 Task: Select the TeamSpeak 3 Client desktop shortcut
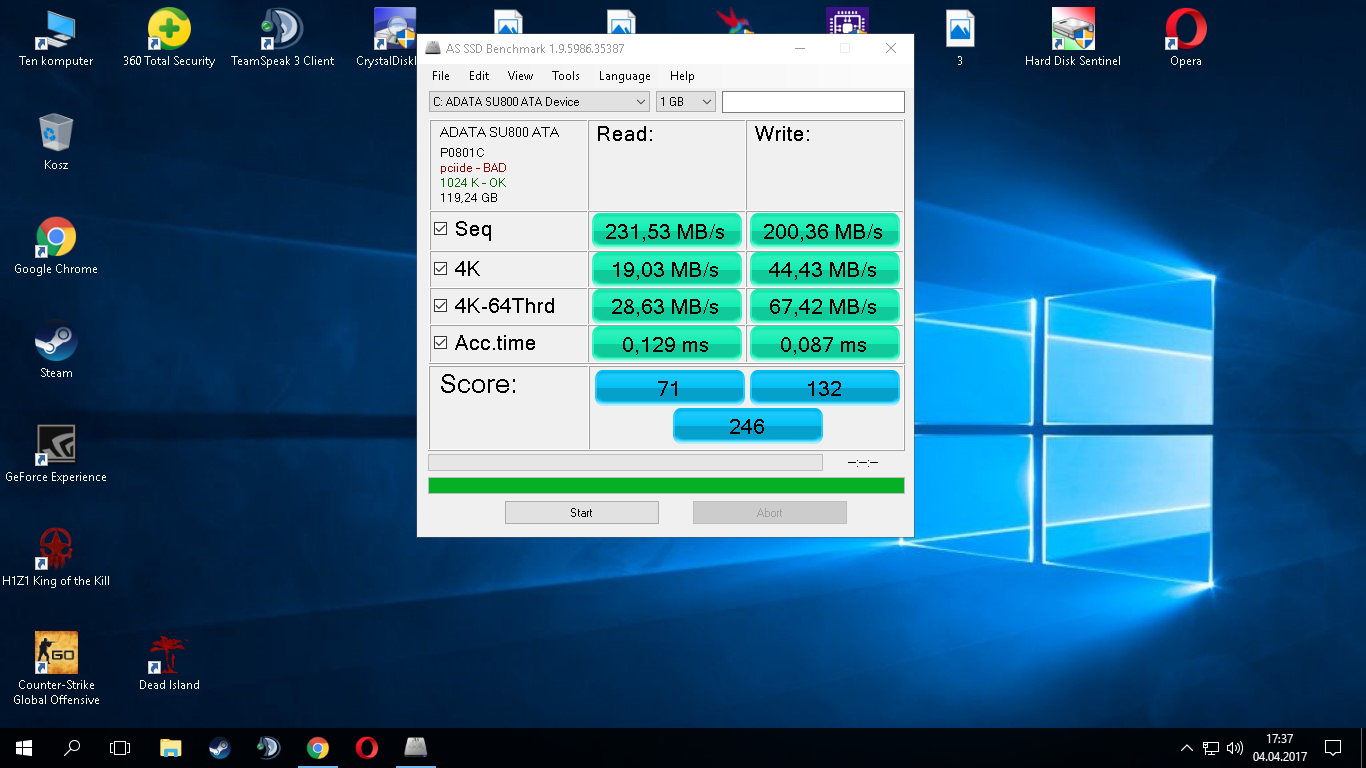click(x=283, y=38)
